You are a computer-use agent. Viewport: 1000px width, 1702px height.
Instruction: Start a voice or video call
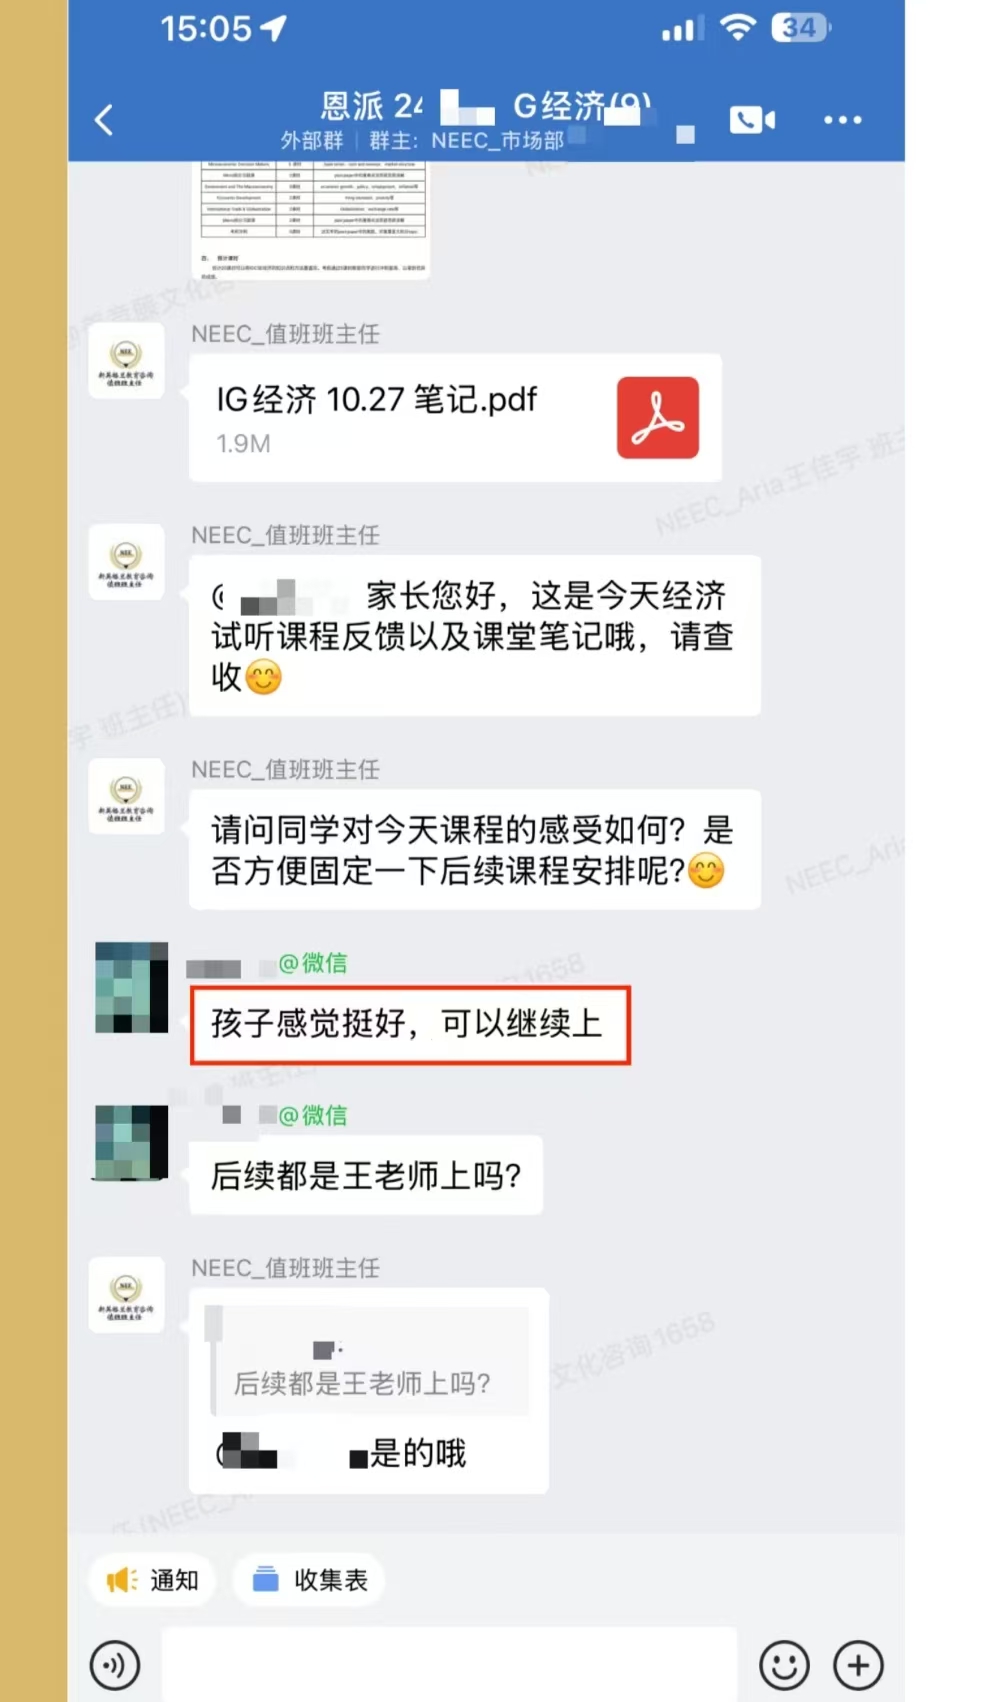752,120
